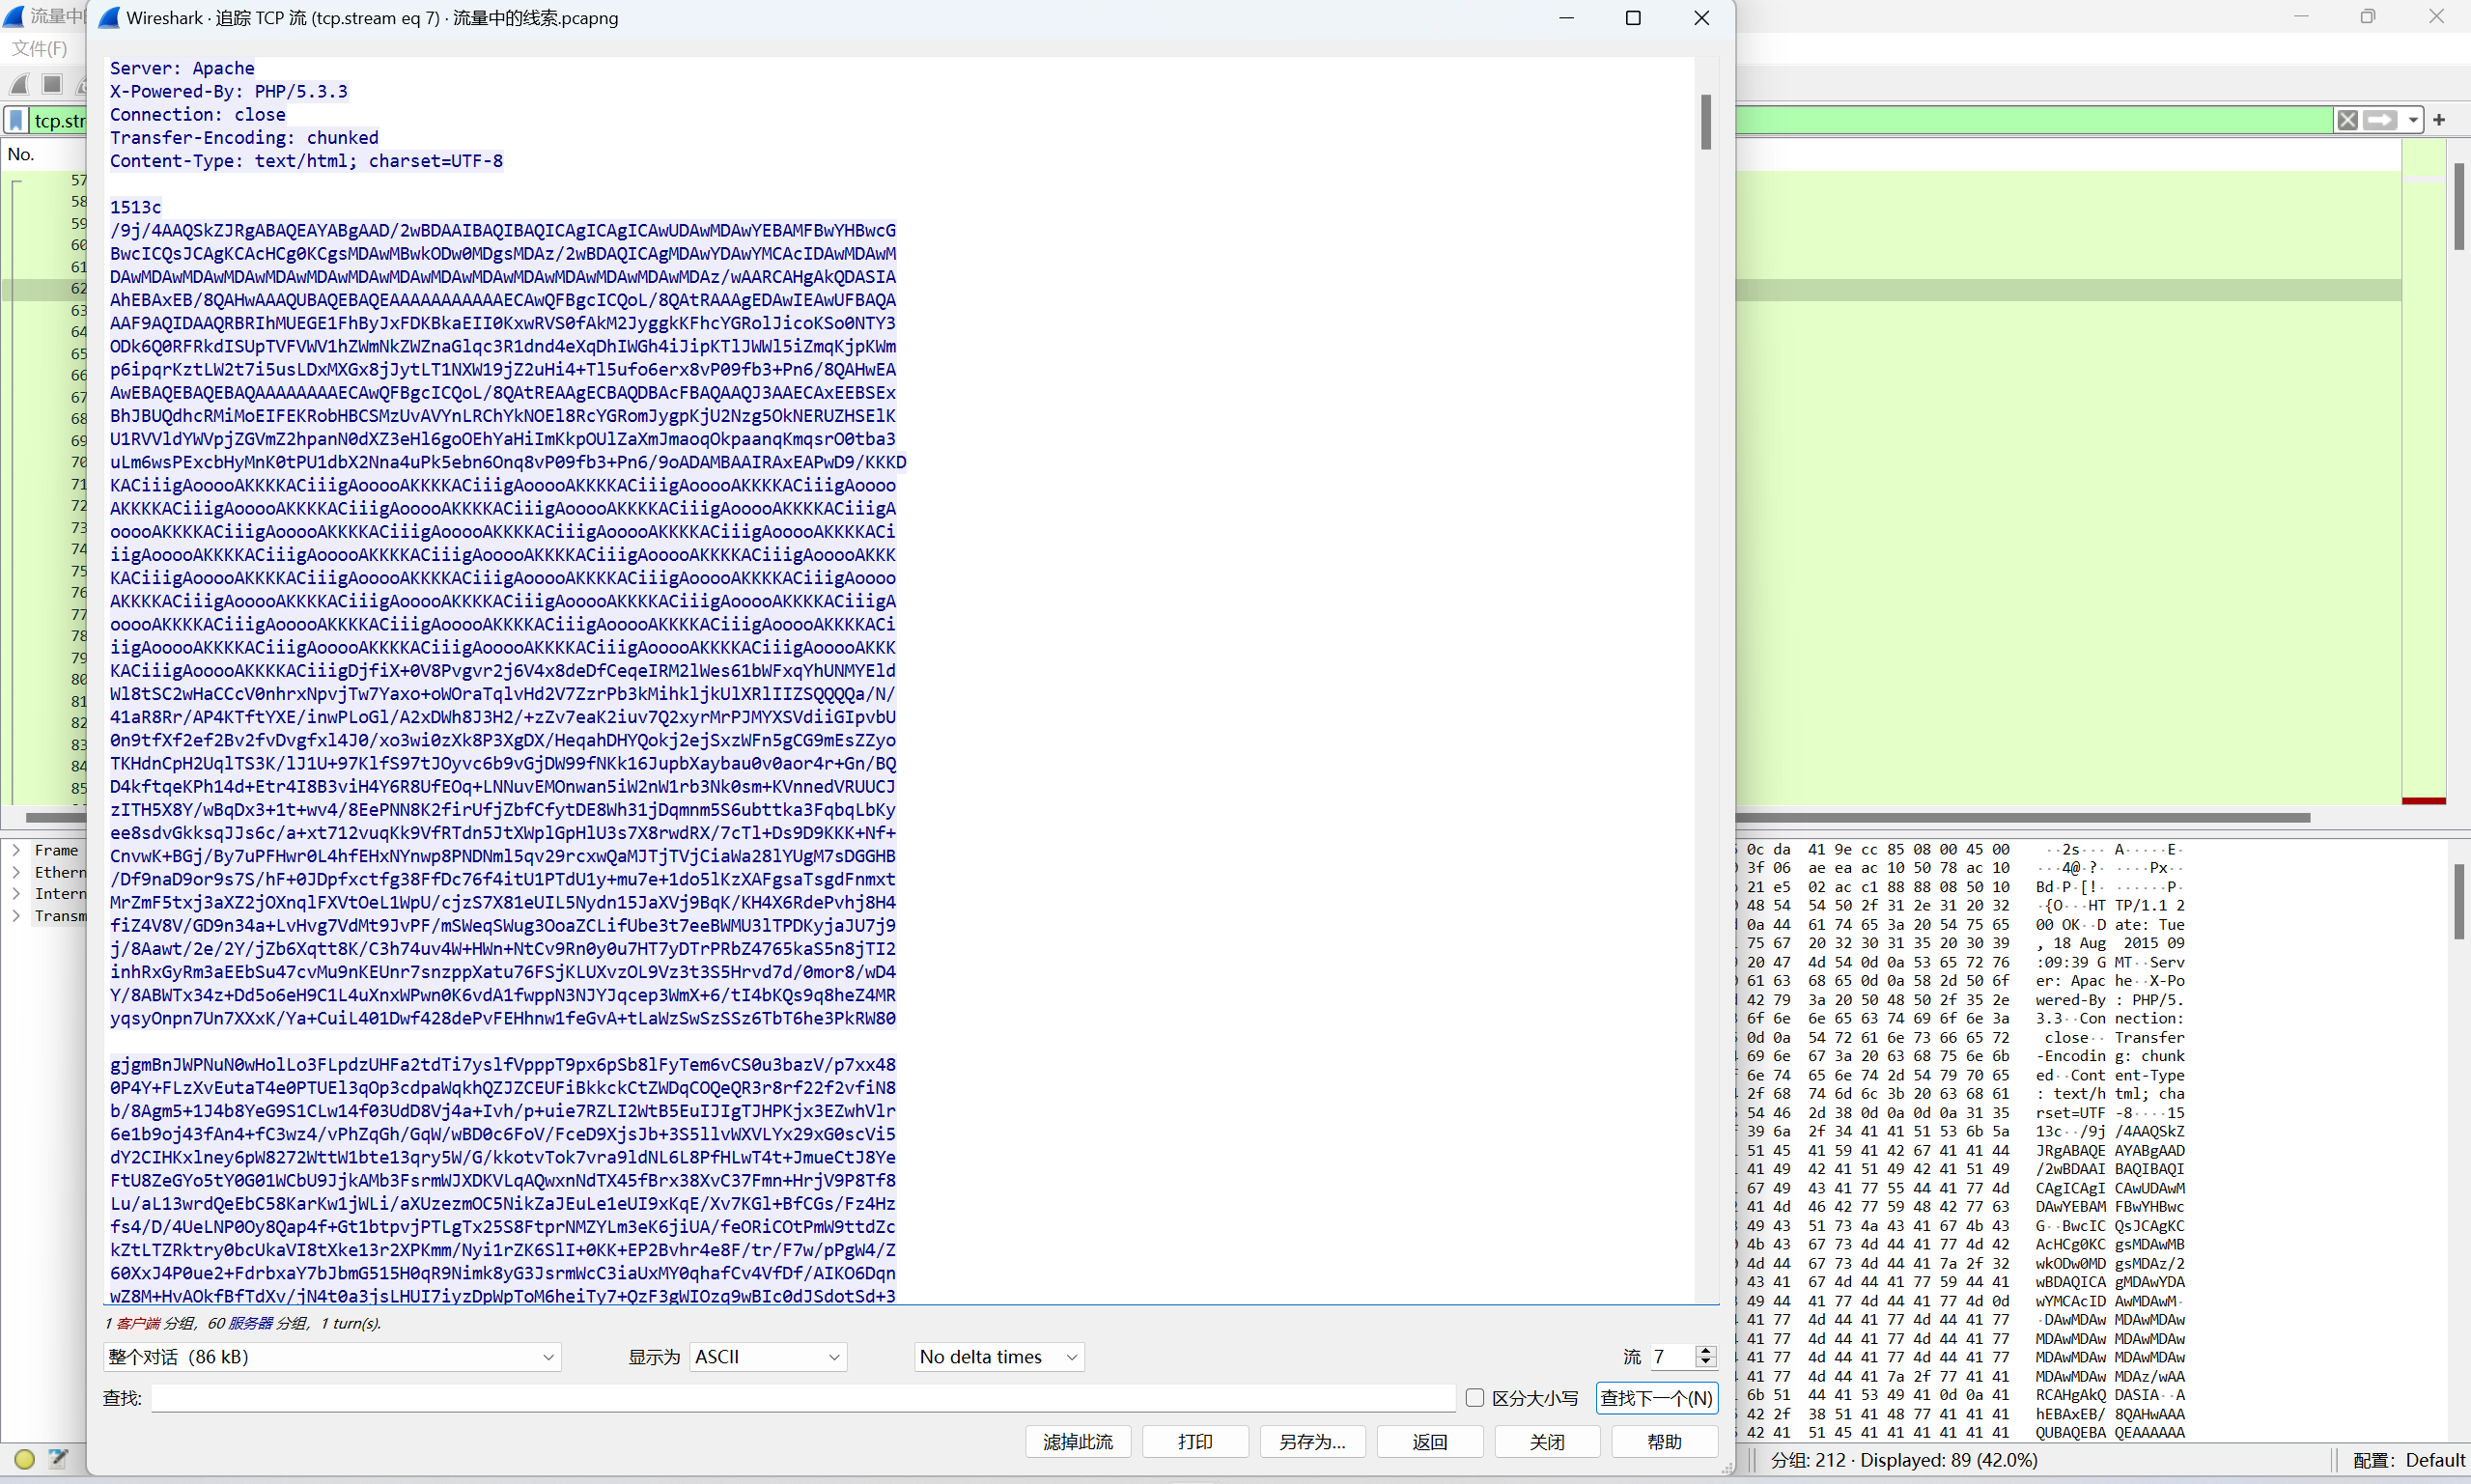
Task: Open the capture file comment notepad icon
Action: pyautogui.click(x=58, y=1459)
